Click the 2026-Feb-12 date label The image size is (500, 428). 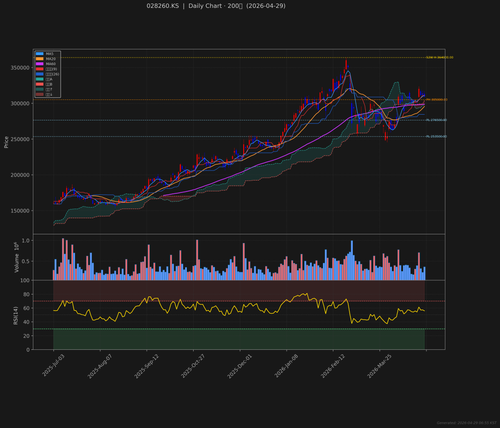click(332, 366)
